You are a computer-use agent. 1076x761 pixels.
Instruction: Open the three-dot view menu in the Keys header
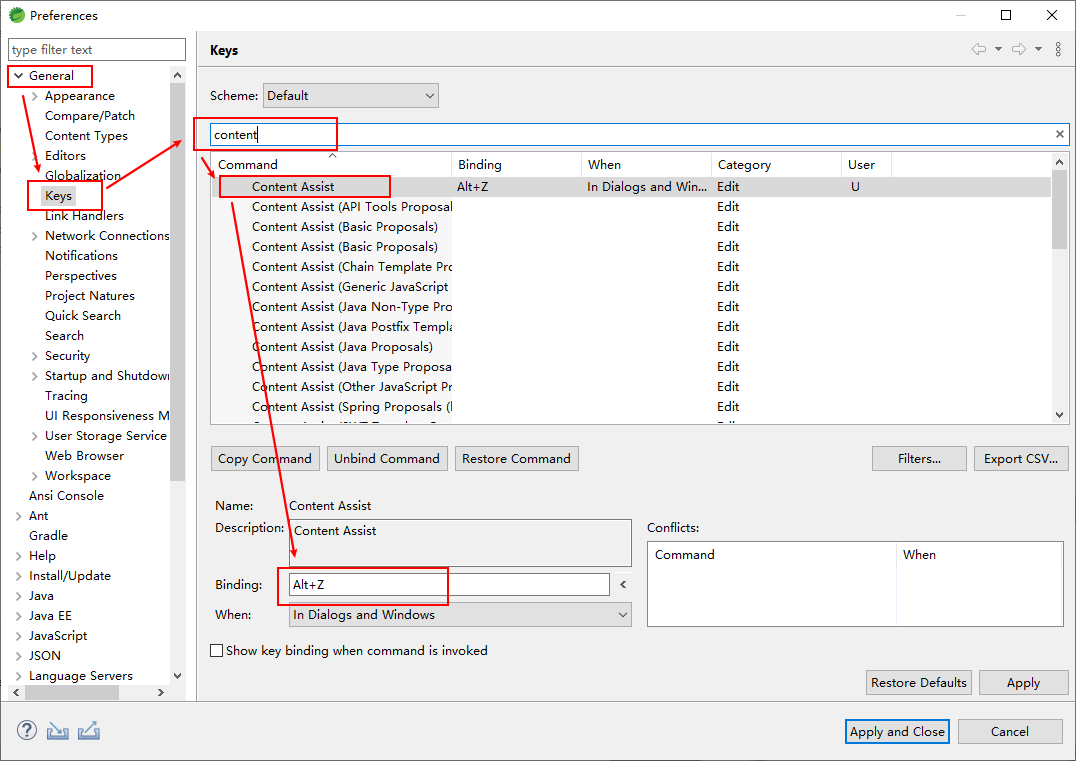tap(1058, 49)
